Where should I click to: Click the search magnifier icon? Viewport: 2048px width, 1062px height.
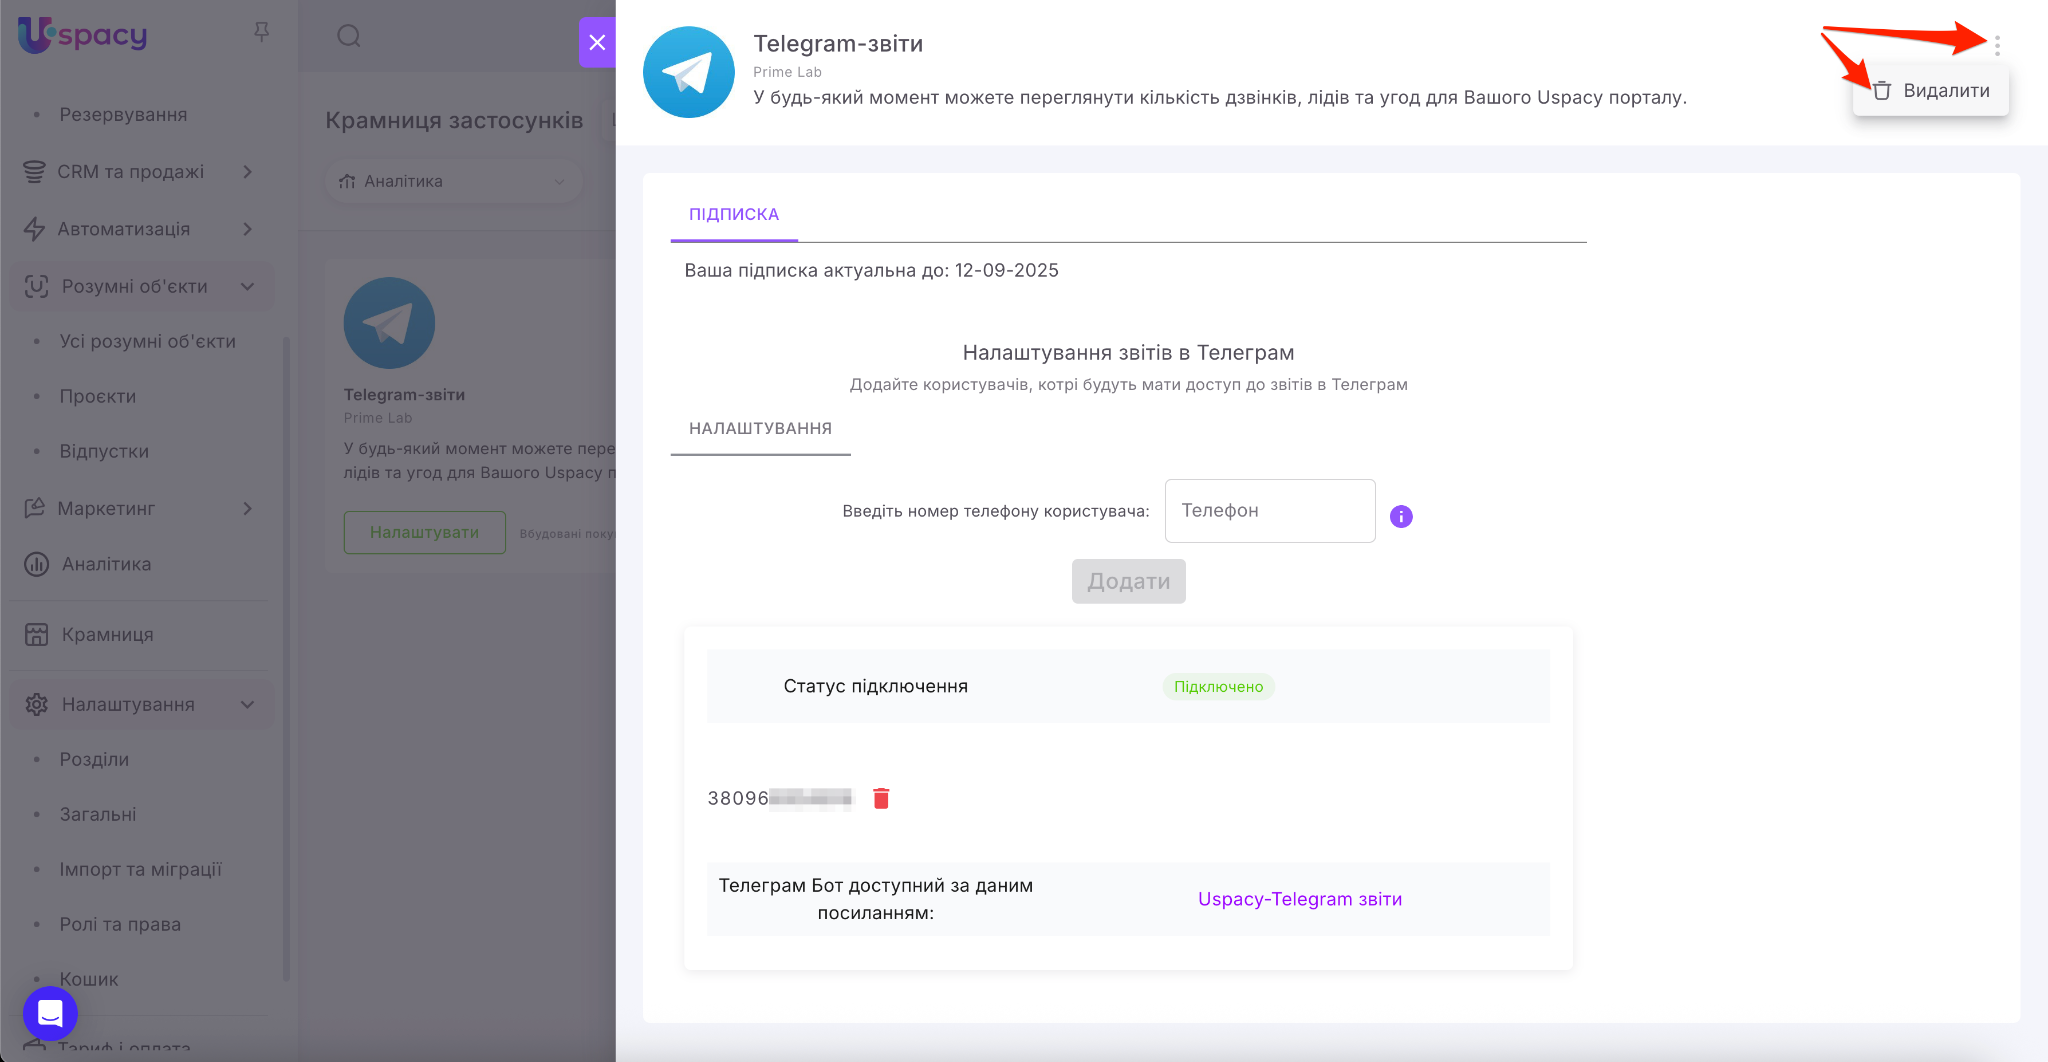tap(348, 37)
